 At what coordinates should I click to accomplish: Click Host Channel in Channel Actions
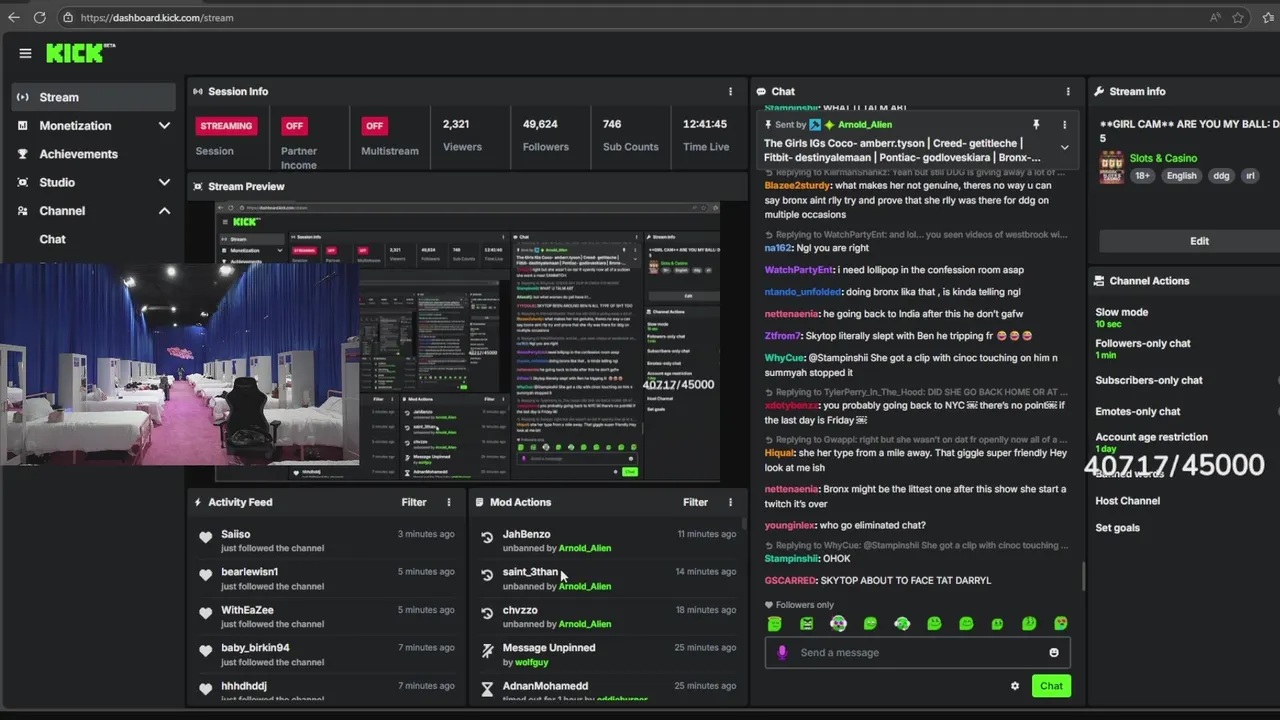tap(1128, 501)
